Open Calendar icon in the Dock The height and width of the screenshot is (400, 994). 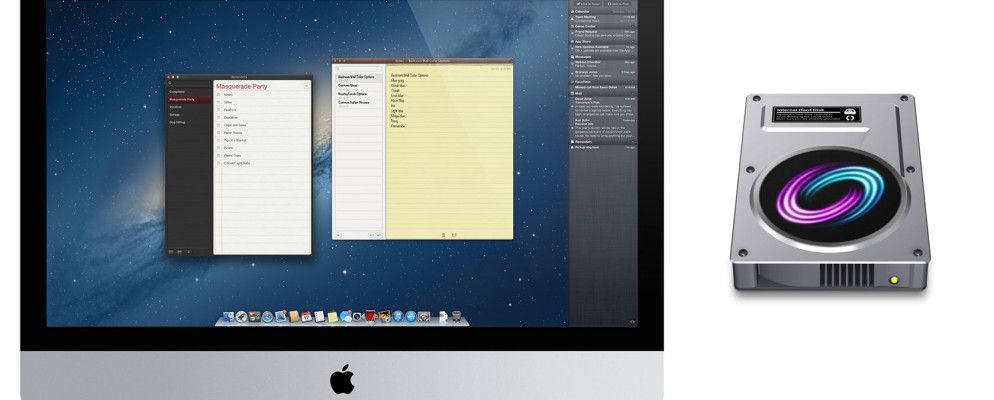click(x=307, y=316)
